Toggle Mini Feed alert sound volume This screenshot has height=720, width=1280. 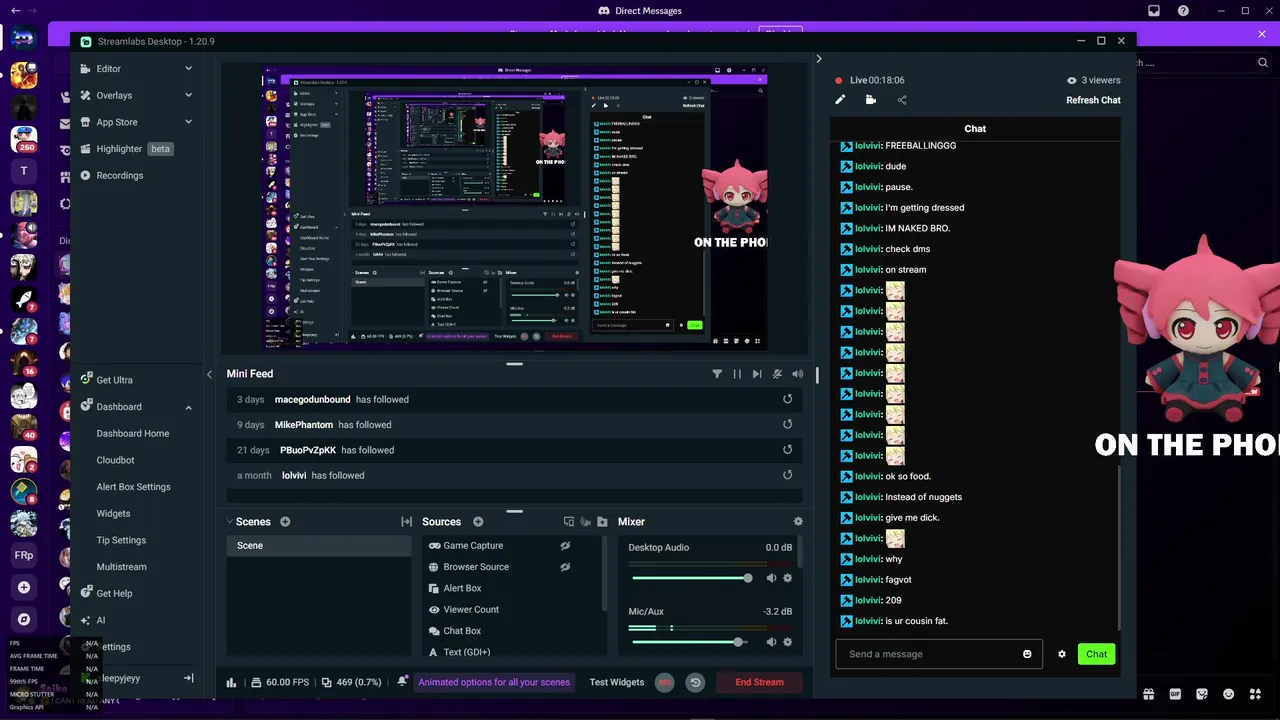[x=797, y=374]
